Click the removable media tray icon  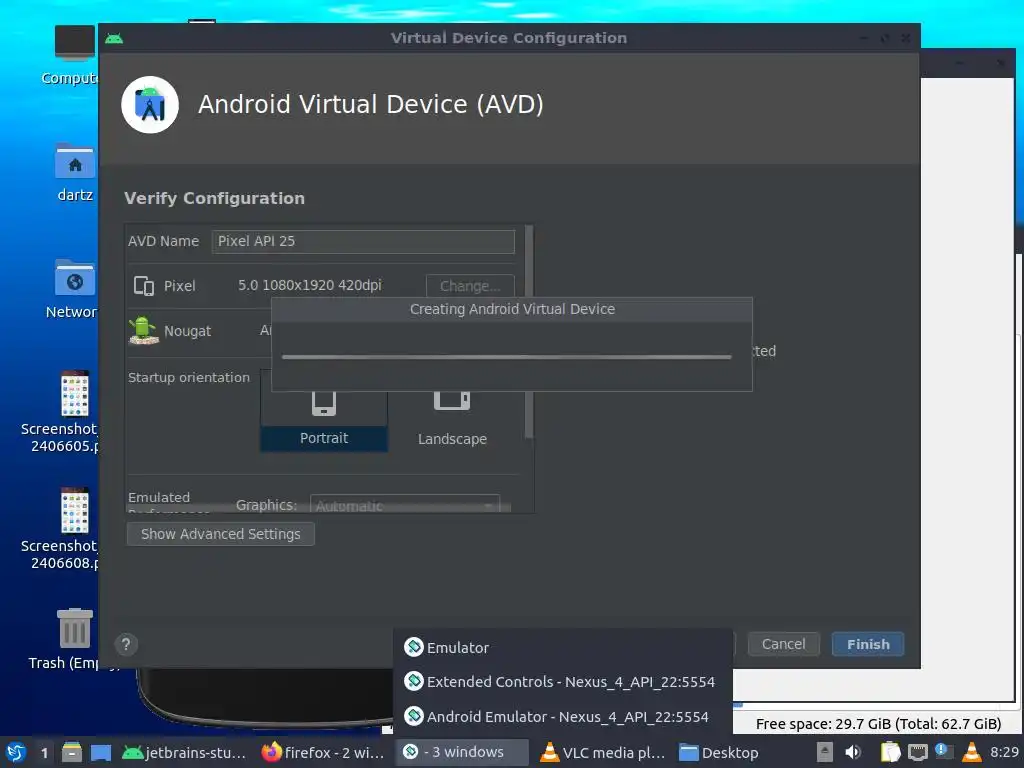825,752
